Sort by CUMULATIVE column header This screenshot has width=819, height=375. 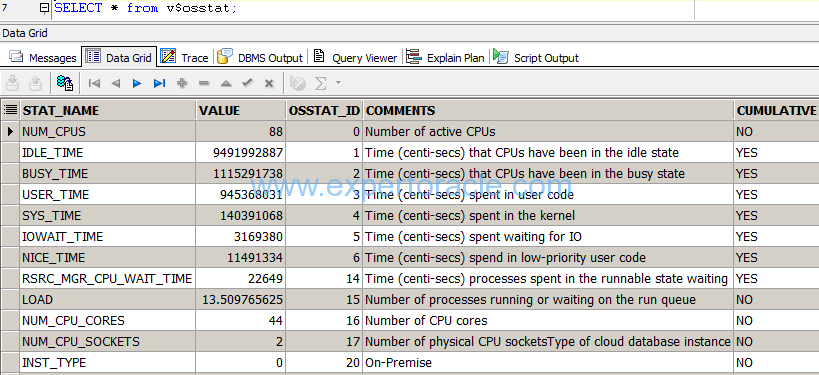click(776, 110)
